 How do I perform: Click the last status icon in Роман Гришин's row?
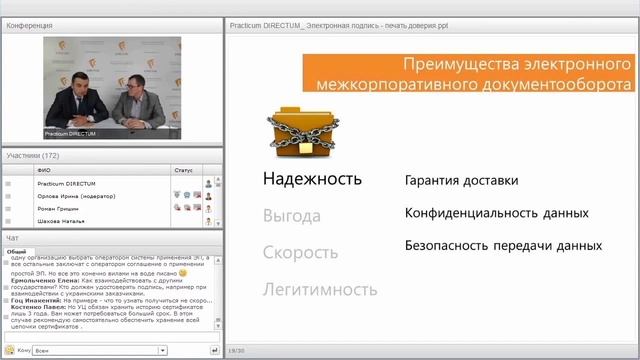click(x=197, y=207)
